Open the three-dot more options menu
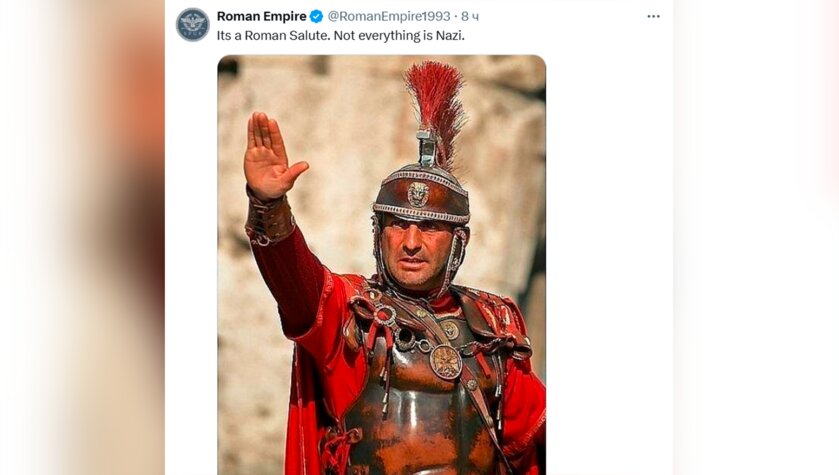This screenshot has height=475, width=839. [x=653, y=16]
